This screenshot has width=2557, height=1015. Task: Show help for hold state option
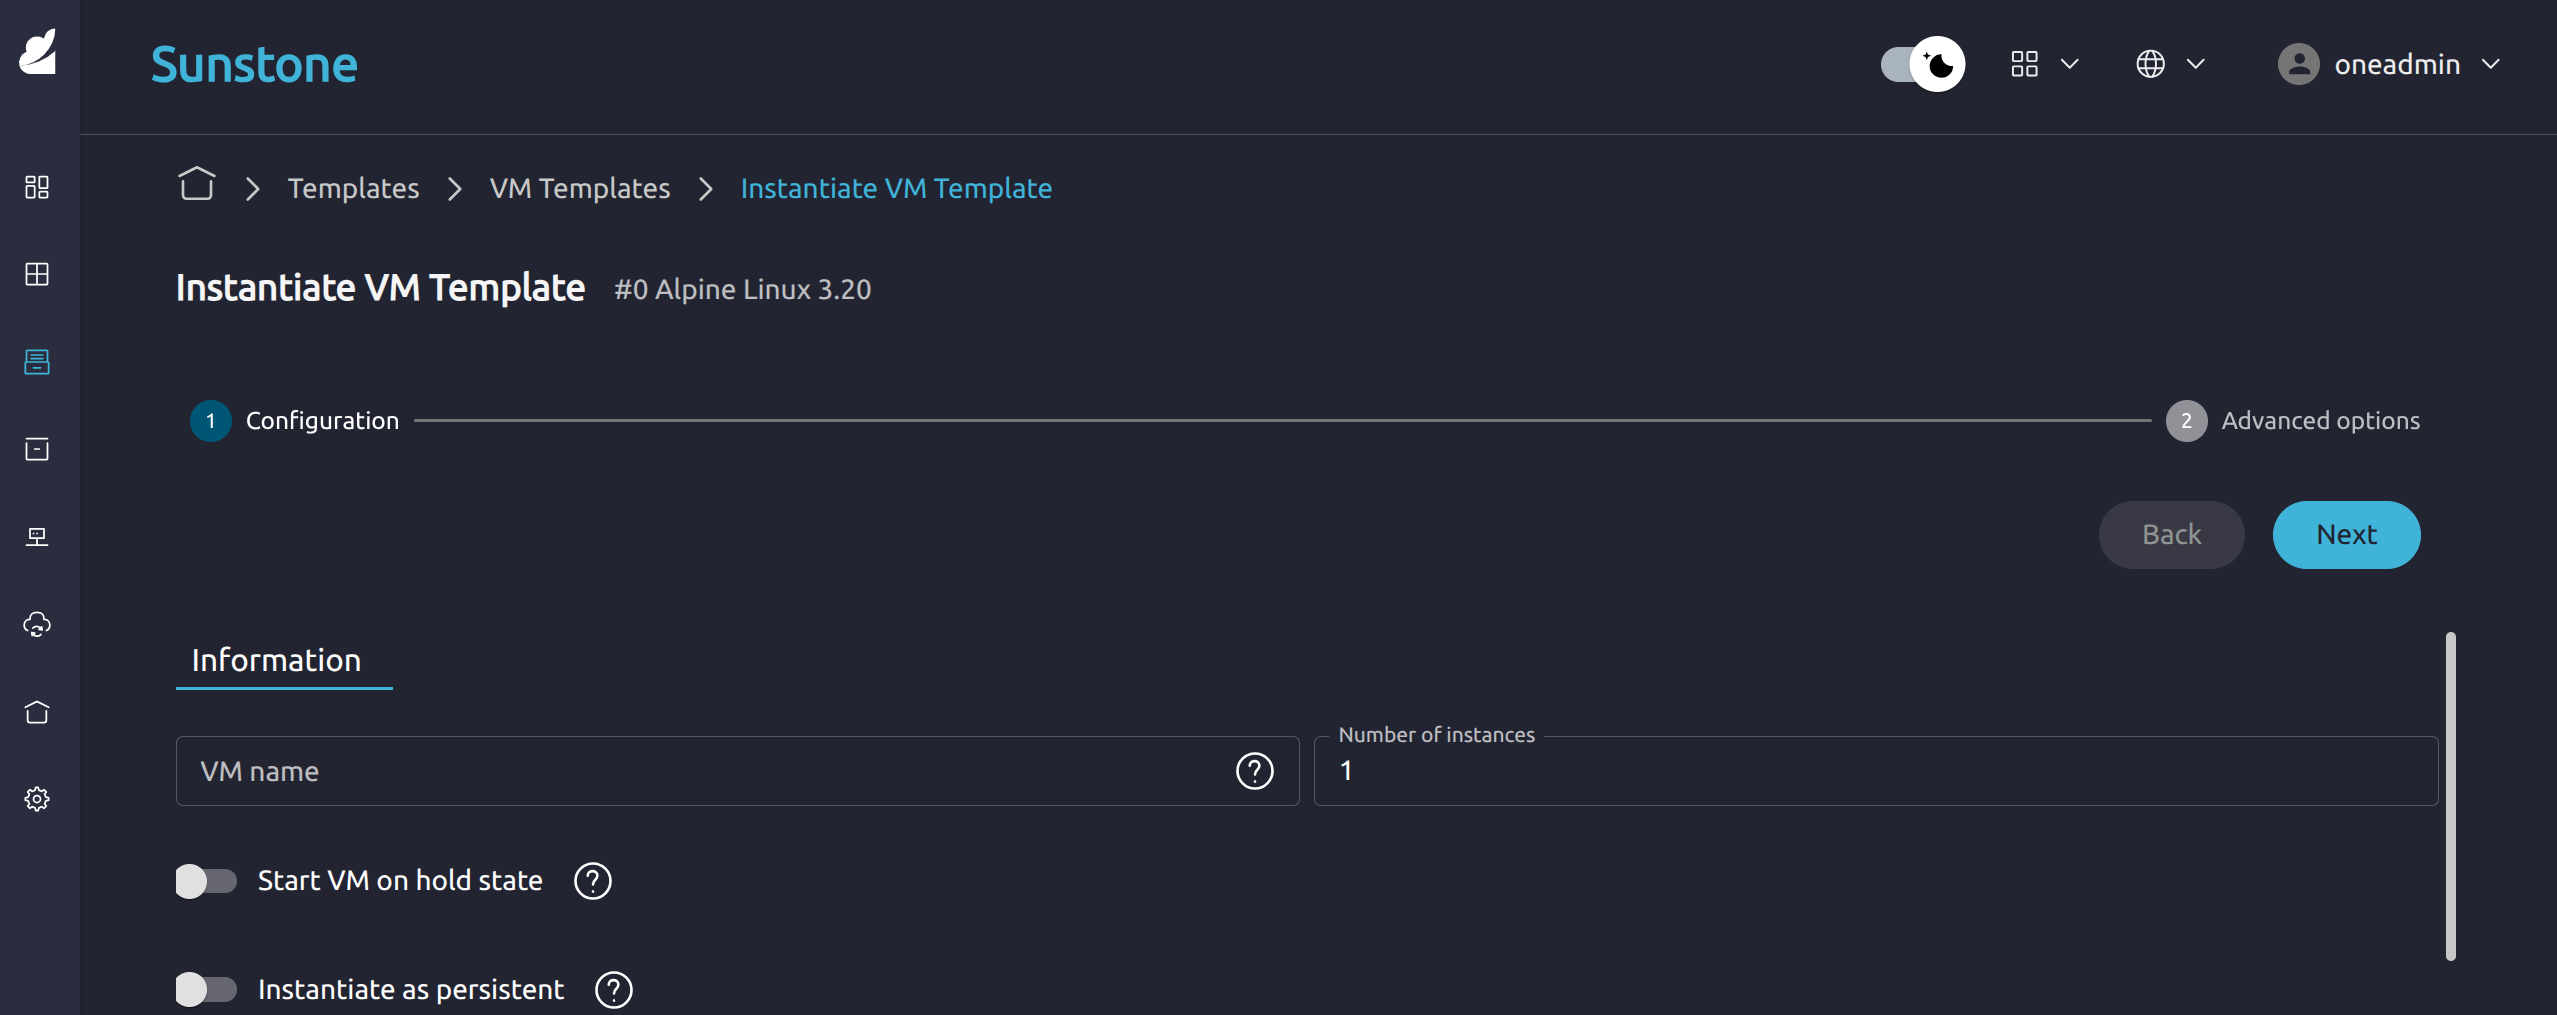coord(592,881)
